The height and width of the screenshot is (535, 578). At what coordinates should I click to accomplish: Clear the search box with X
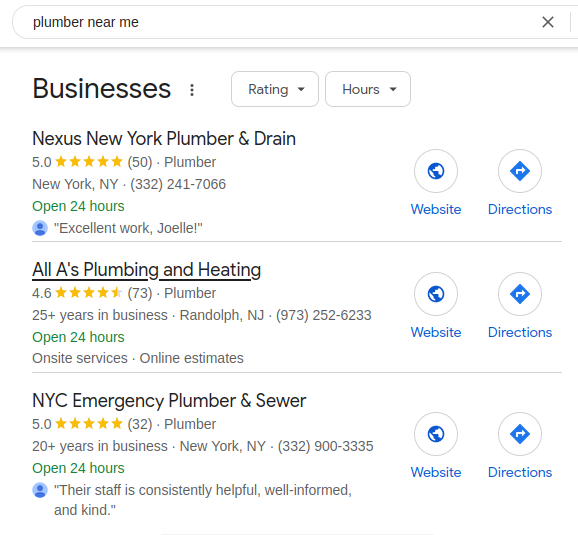coord(548,22)
